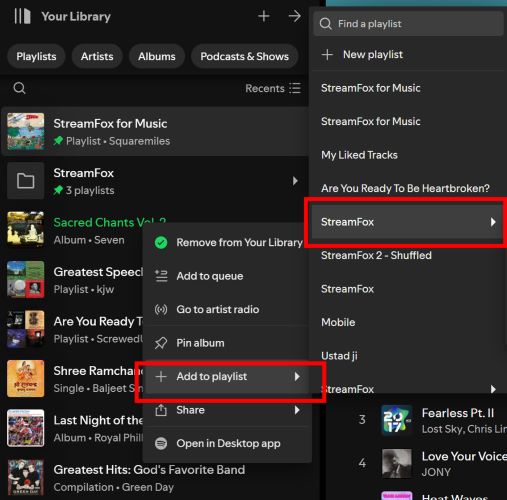This screenshot has height=500, width=507.
Task: Select Go to artist radio
Action: (x=227, y=309)
